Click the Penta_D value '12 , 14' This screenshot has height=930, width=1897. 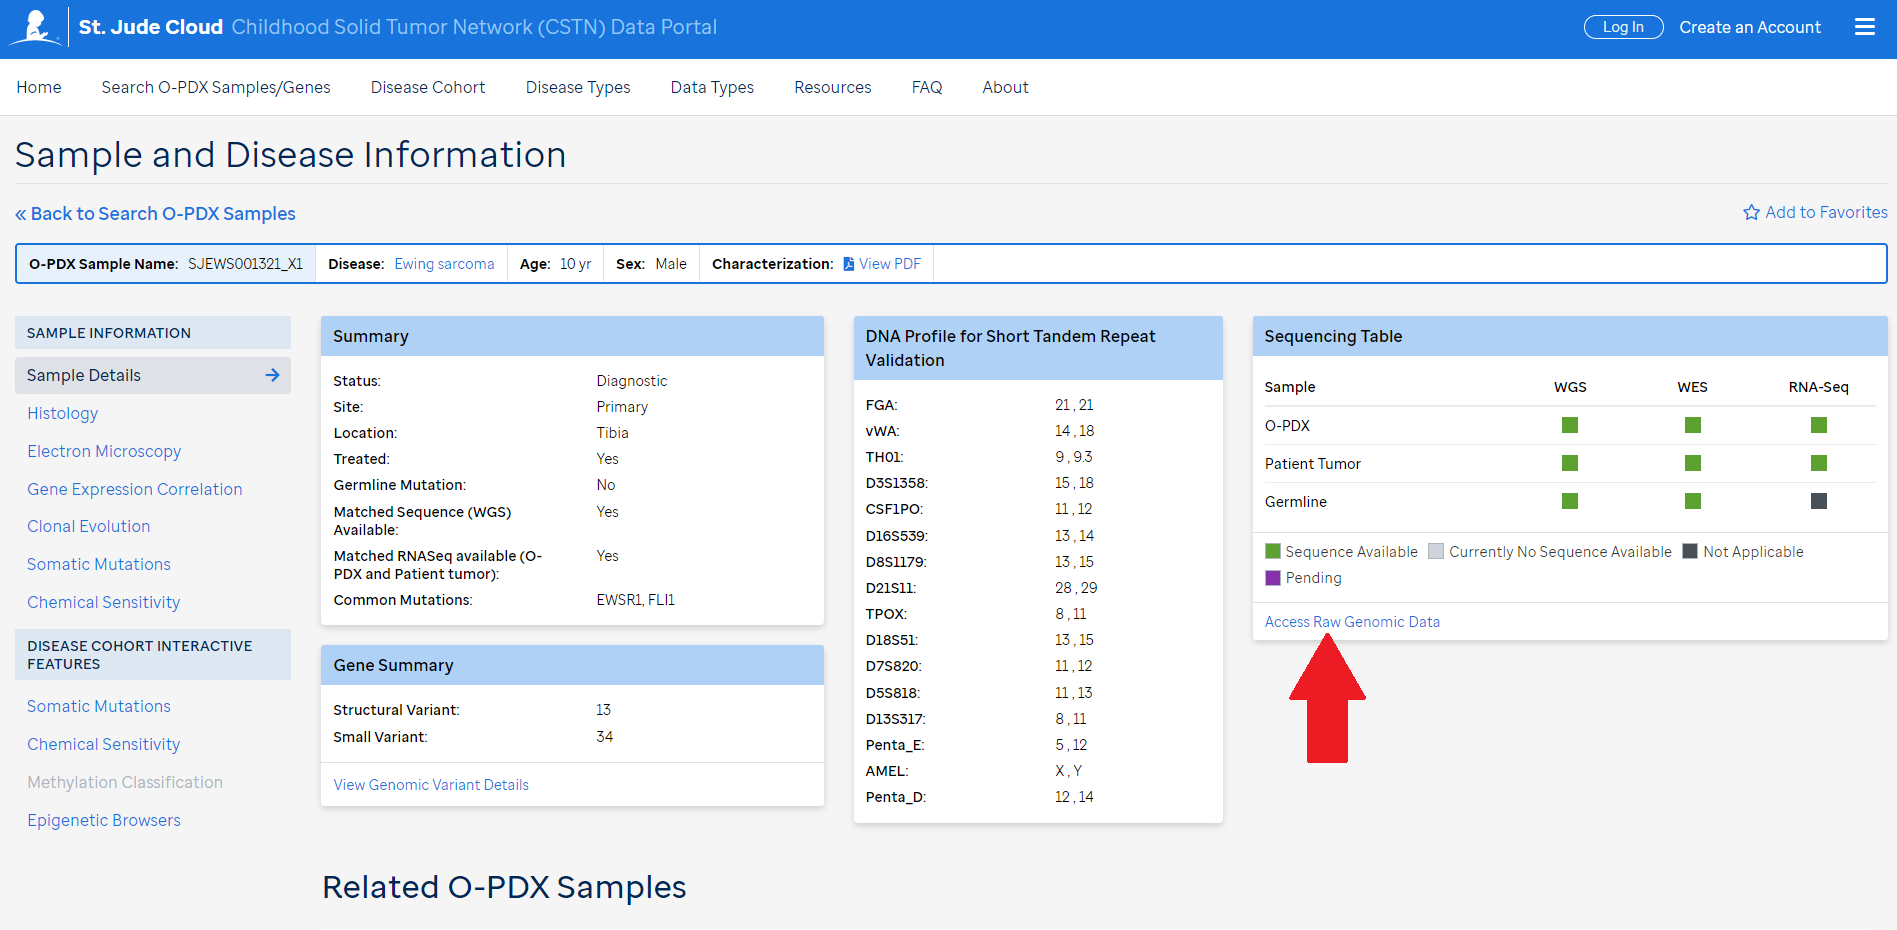pyautogui.click(x=1074, y=797)
